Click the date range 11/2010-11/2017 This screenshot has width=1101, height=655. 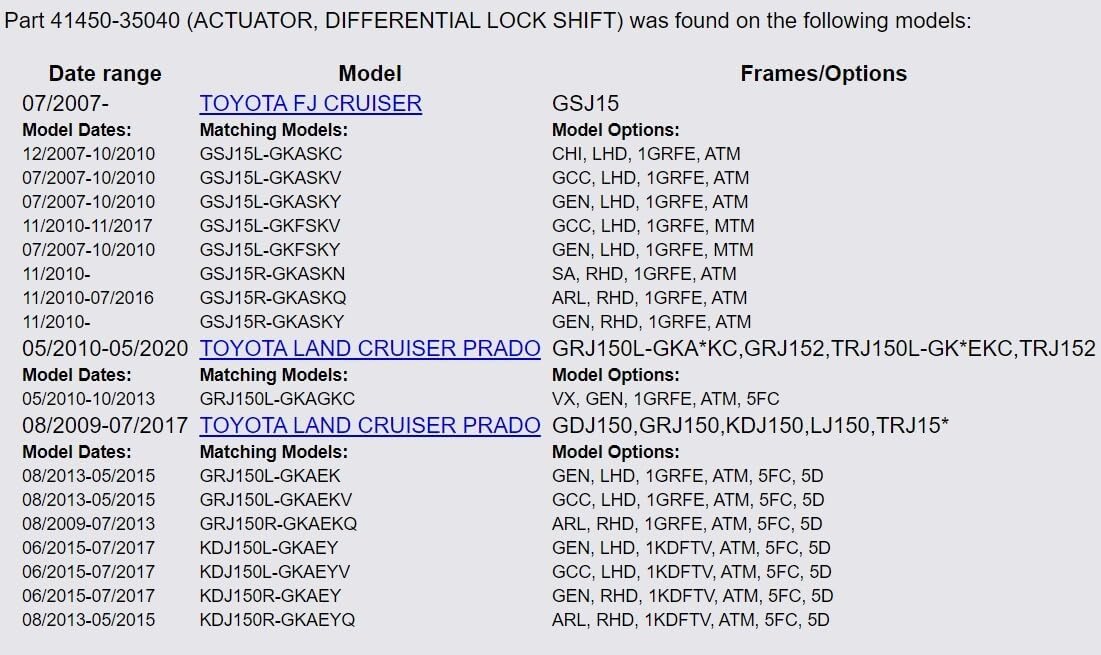[x=87, y=226]
